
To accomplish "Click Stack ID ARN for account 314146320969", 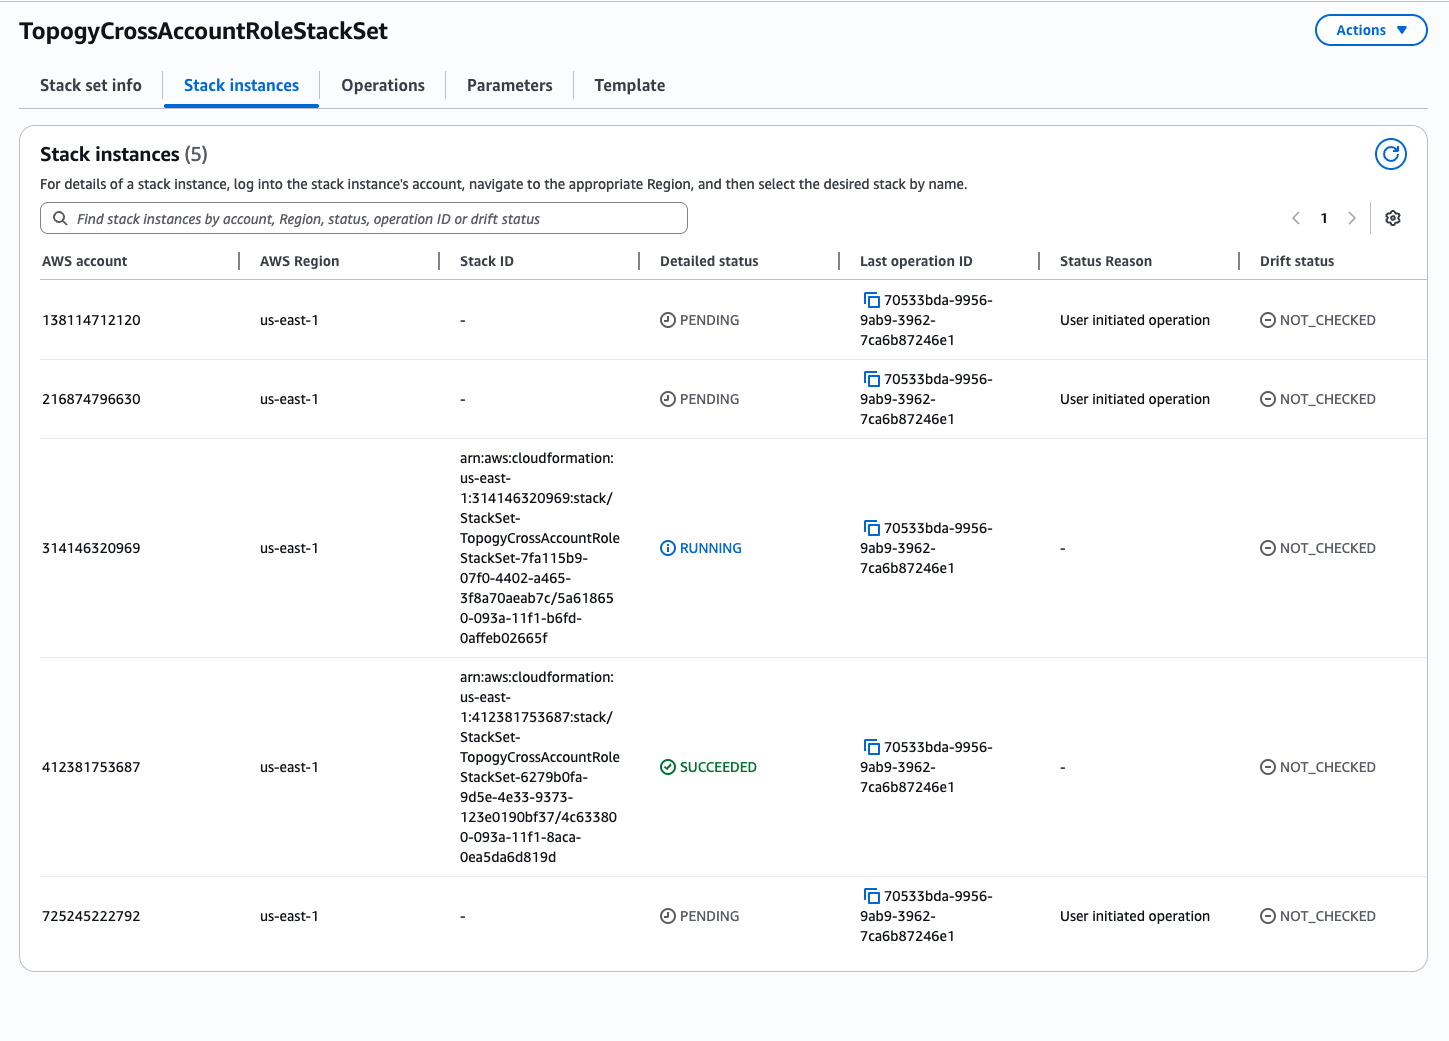I will (540, 548).
